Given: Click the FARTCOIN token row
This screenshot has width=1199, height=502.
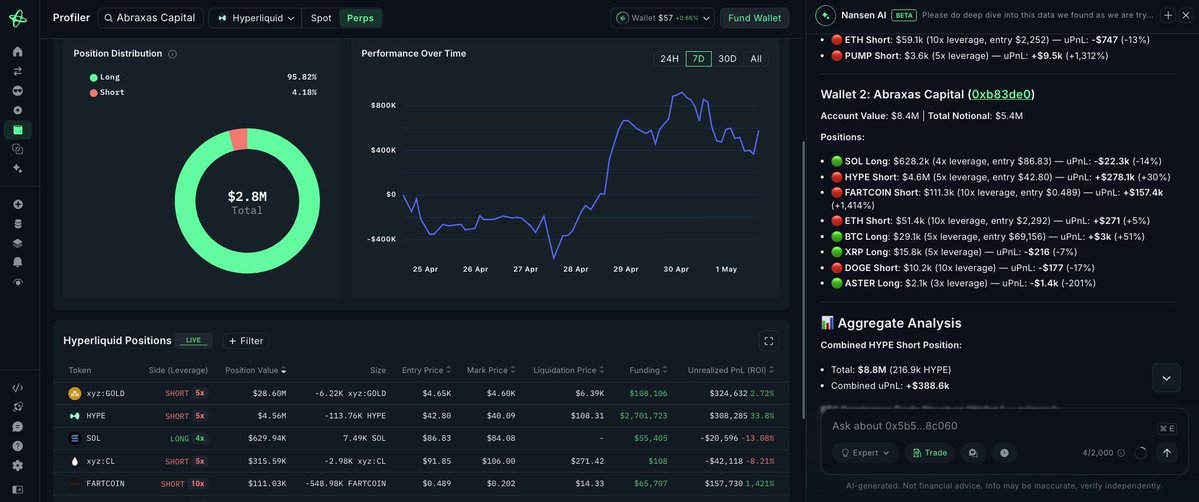Looking at the screenshot, I should (421, 484).
